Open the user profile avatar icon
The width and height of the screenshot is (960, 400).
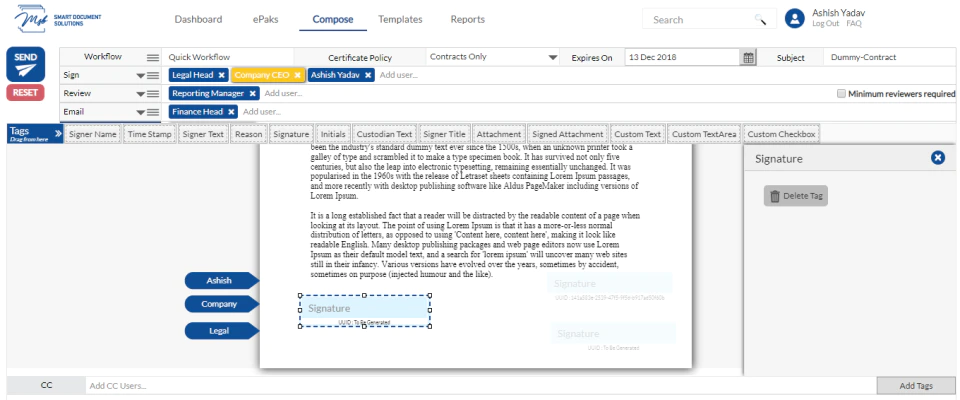[x=795, y=18]
